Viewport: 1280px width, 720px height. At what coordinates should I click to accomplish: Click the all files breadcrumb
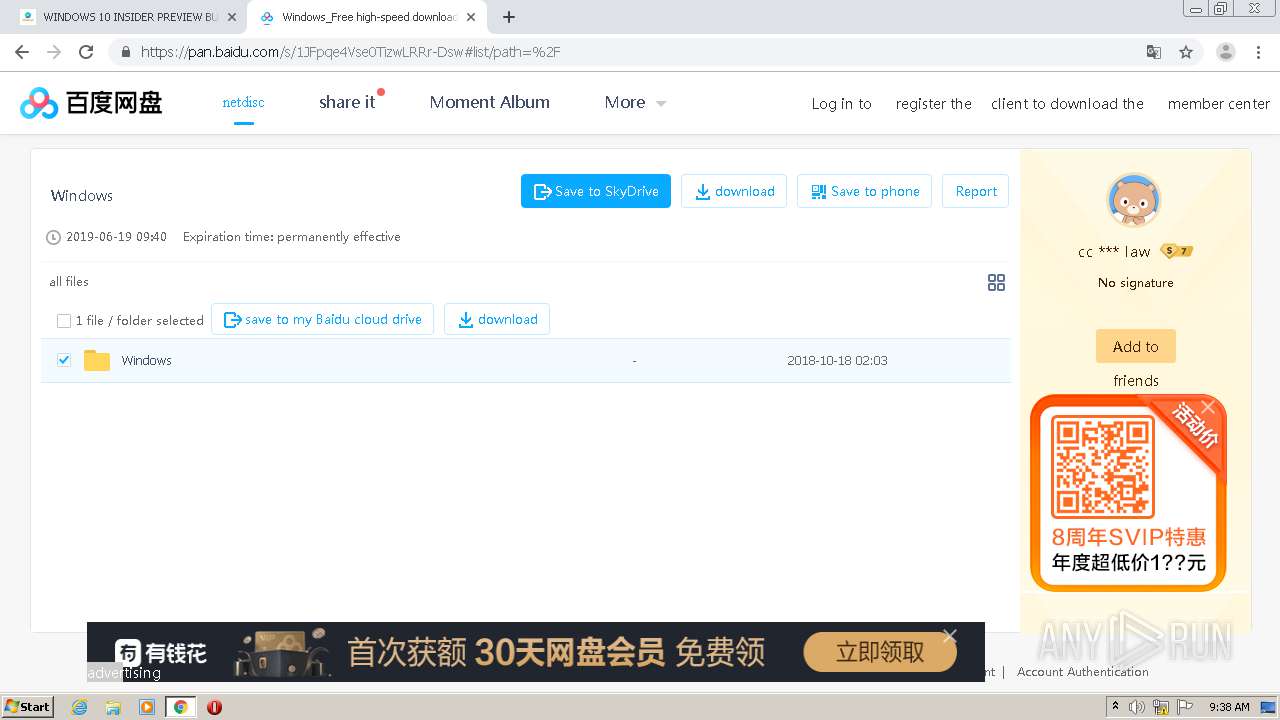(69, 282)
